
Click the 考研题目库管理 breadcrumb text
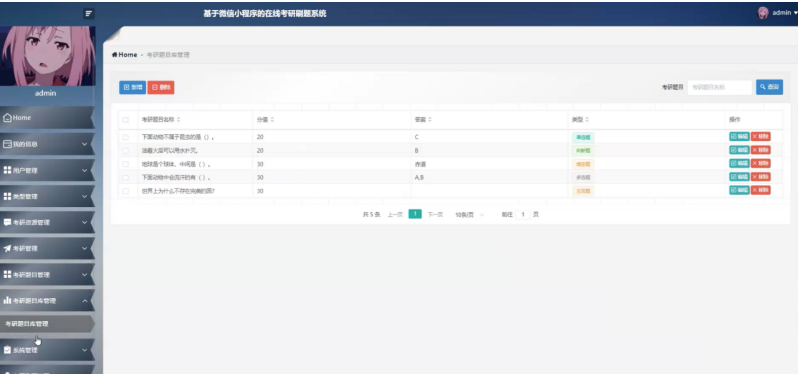click(x=168, y=55)
